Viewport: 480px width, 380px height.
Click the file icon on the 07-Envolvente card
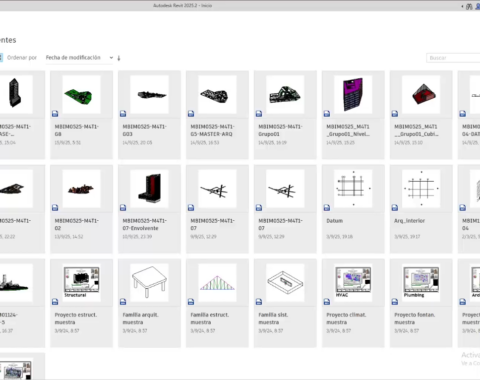coord(123,208)
